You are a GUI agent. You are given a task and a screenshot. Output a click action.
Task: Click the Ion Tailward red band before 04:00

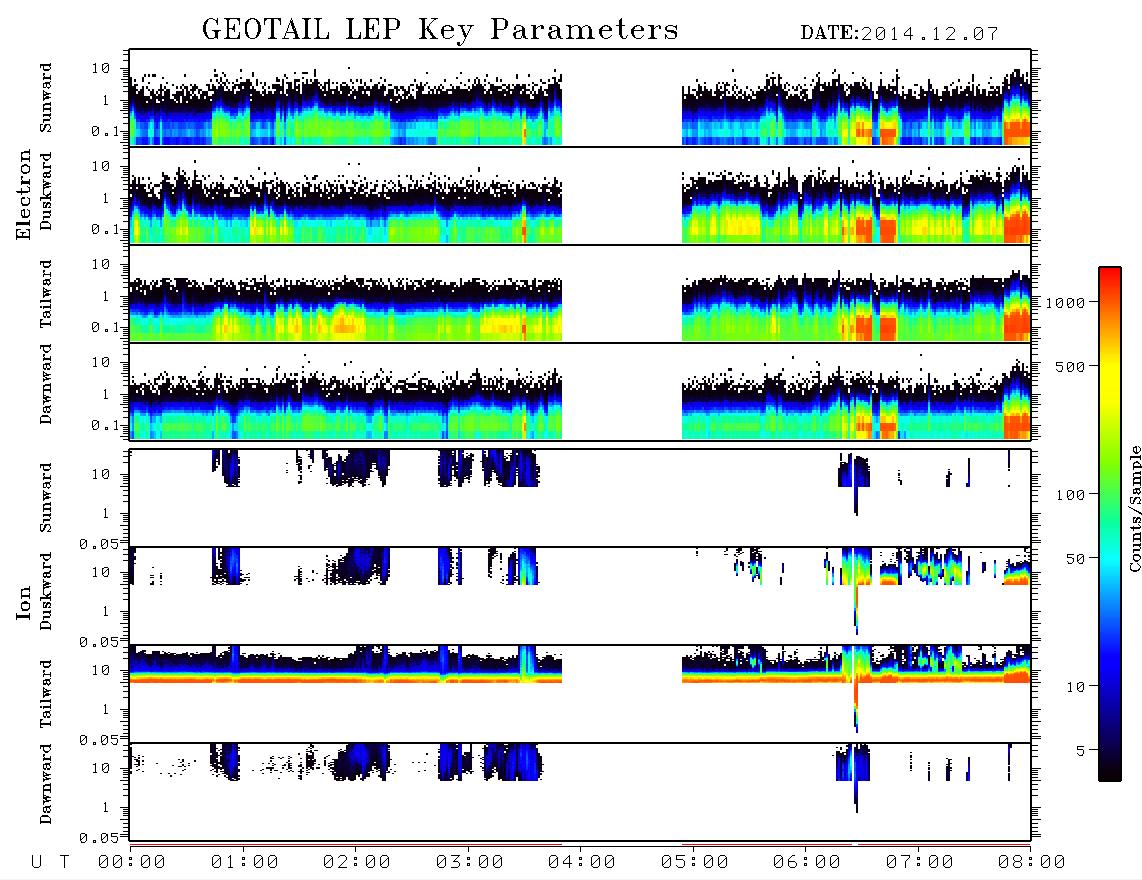point(346,679)
